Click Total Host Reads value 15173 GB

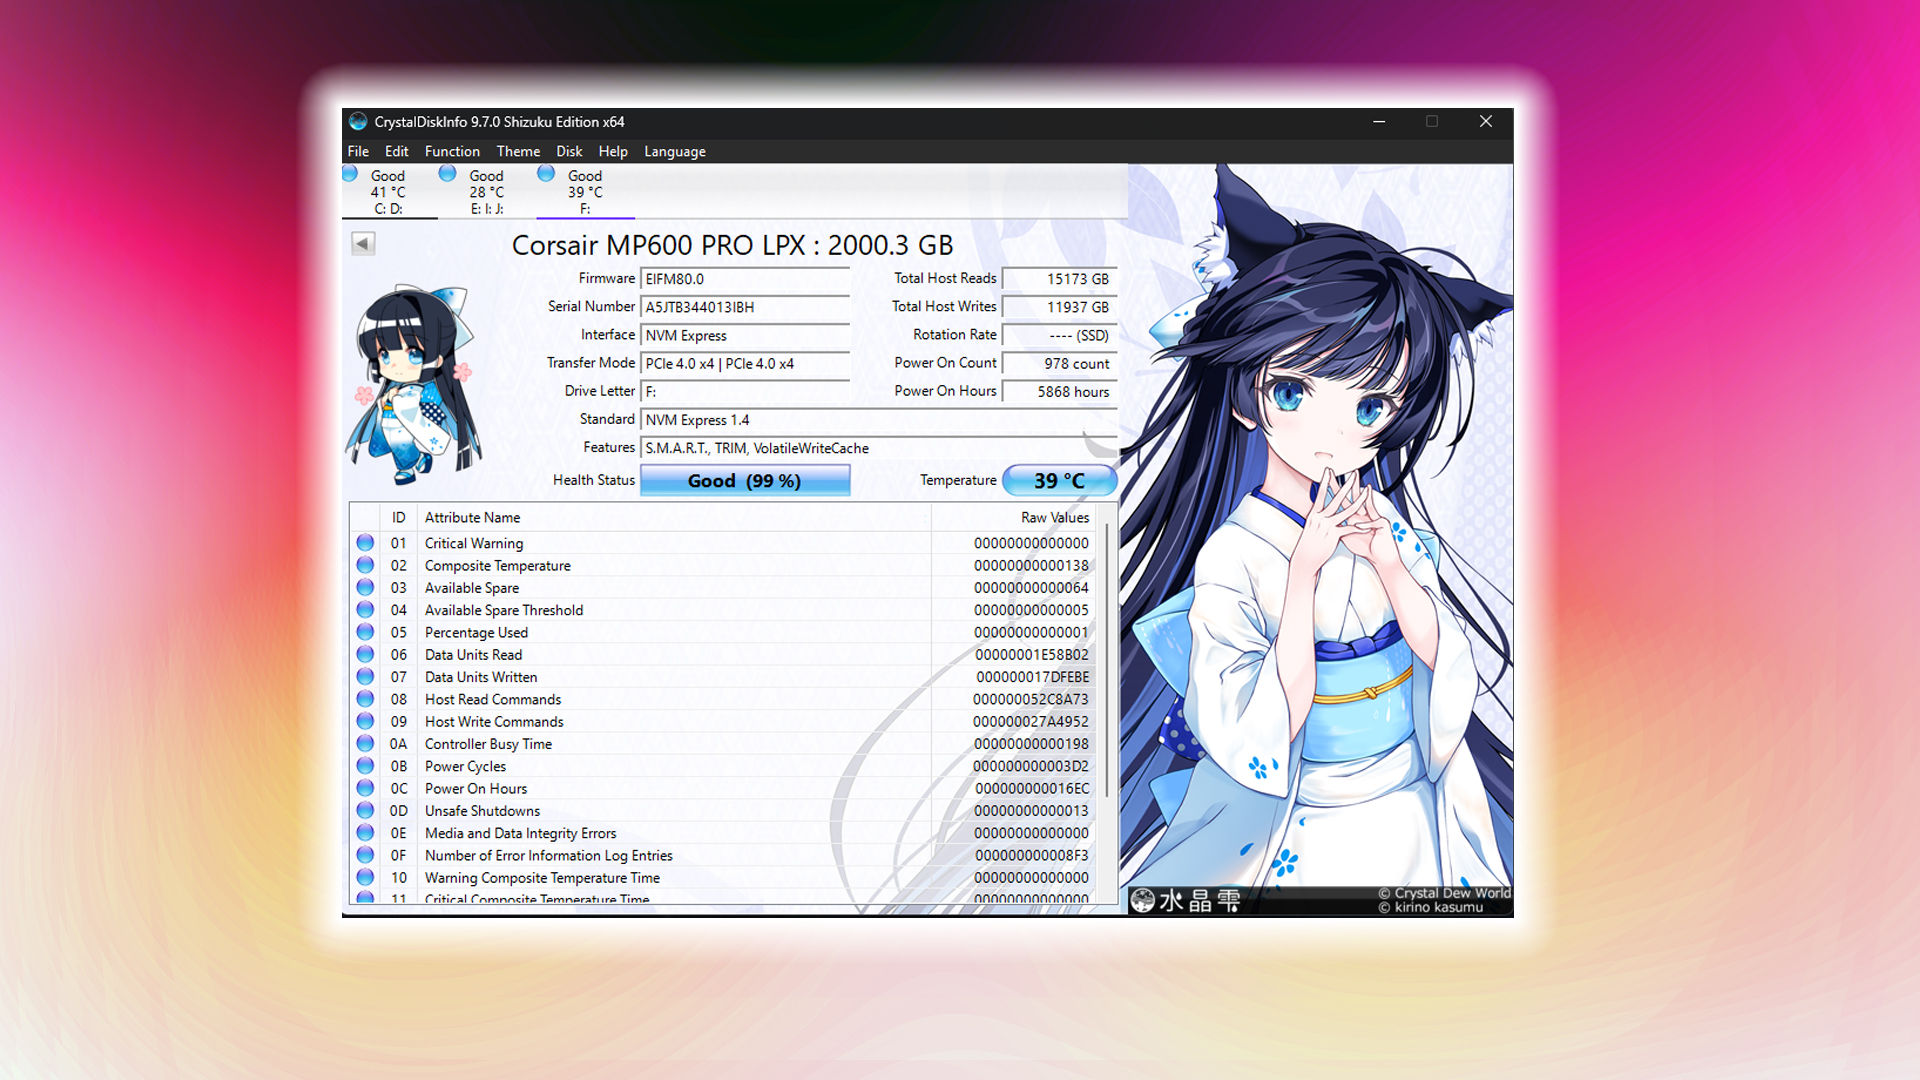1059,279
